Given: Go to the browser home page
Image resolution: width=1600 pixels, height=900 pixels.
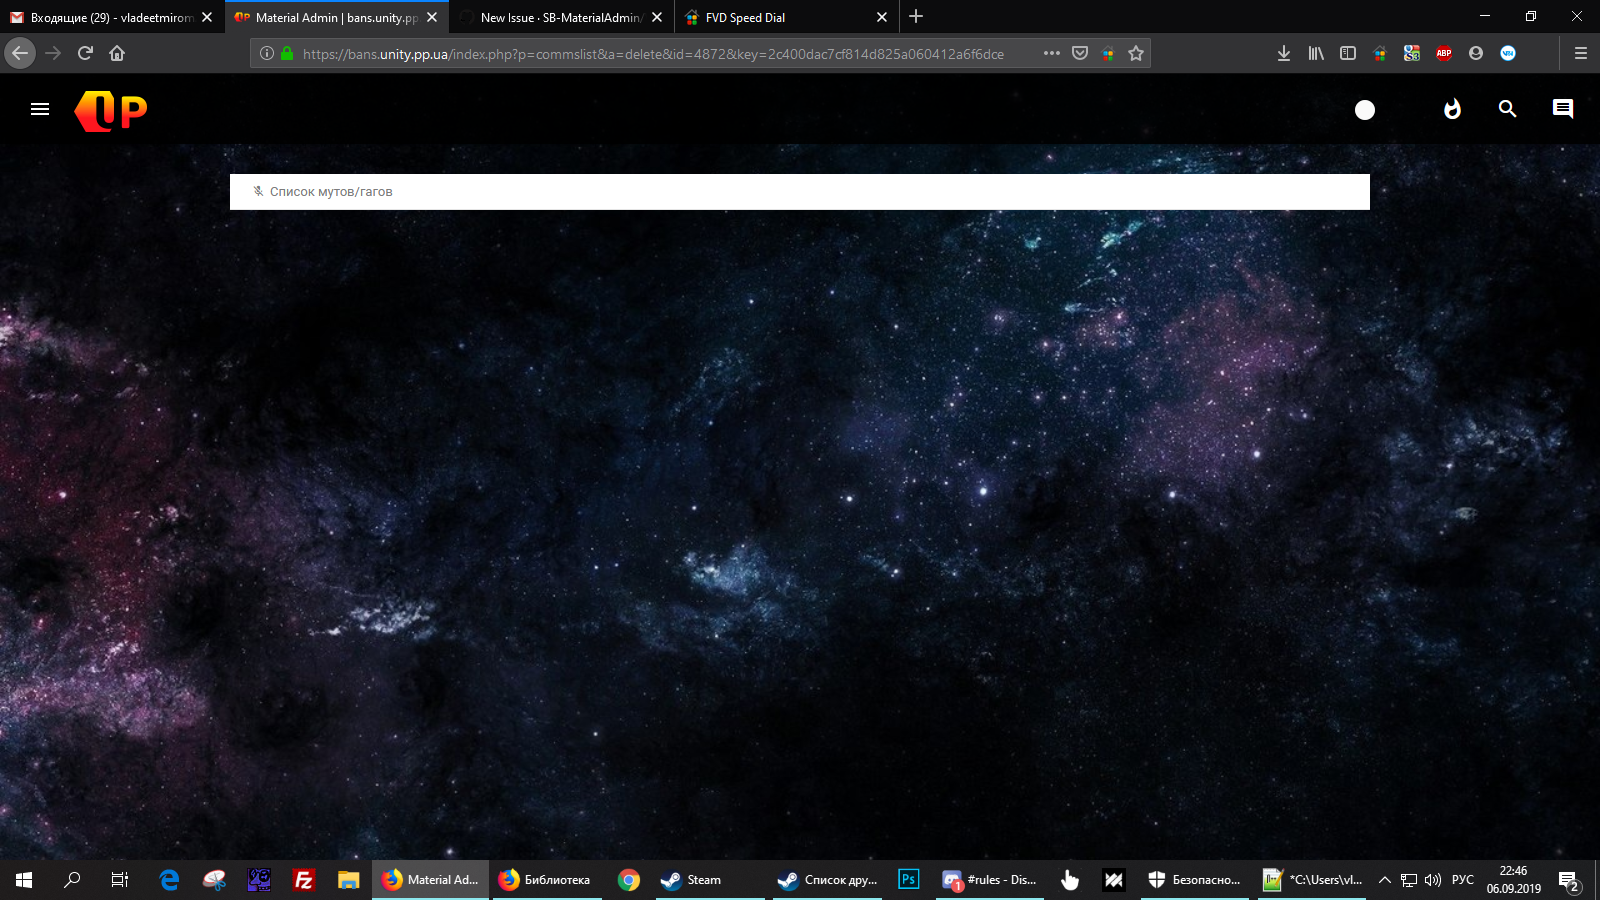Looking at the screenshot, I should click(117, 53).
